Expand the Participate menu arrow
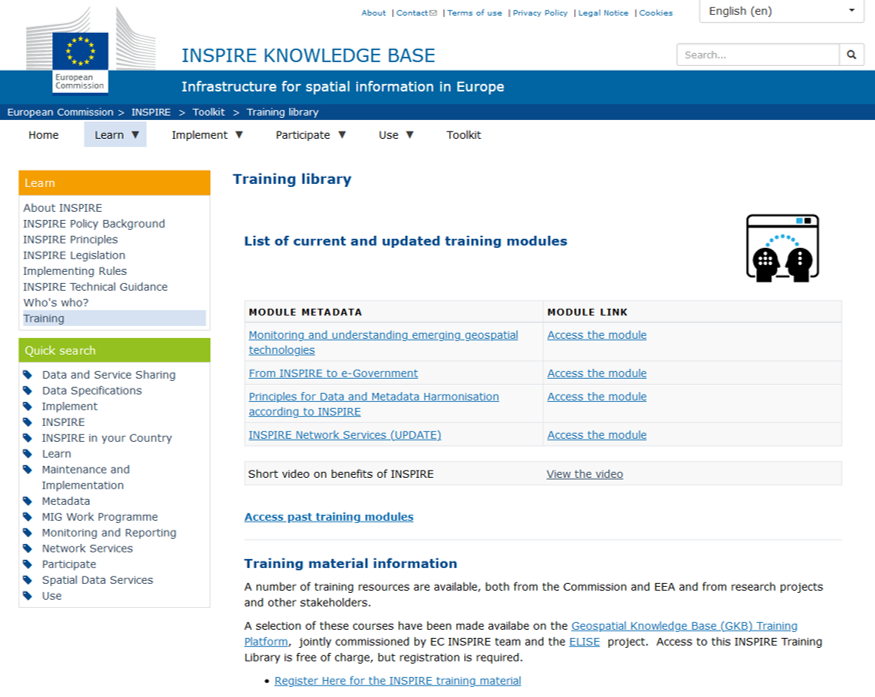875x697 pixels. [x=342, y=134]
